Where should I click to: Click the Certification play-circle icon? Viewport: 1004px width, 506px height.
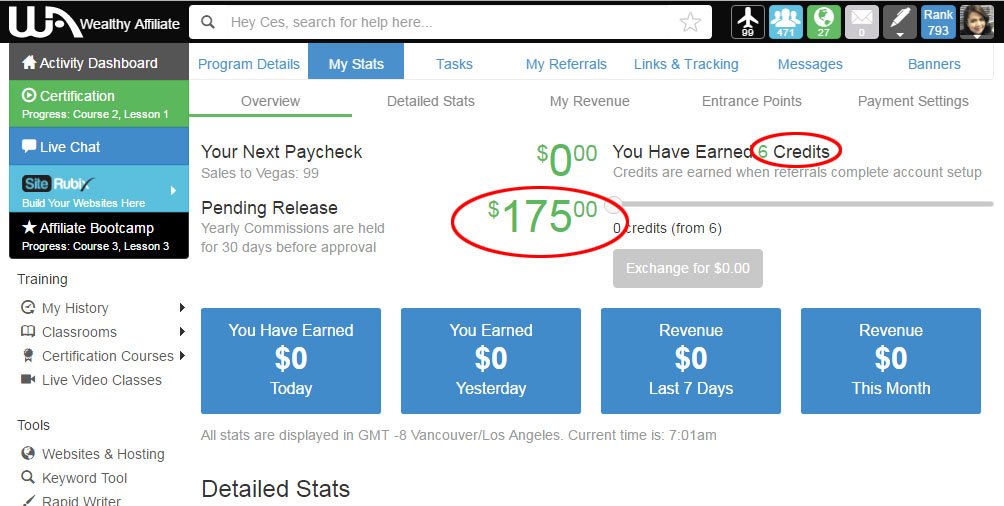pos(29,95)
